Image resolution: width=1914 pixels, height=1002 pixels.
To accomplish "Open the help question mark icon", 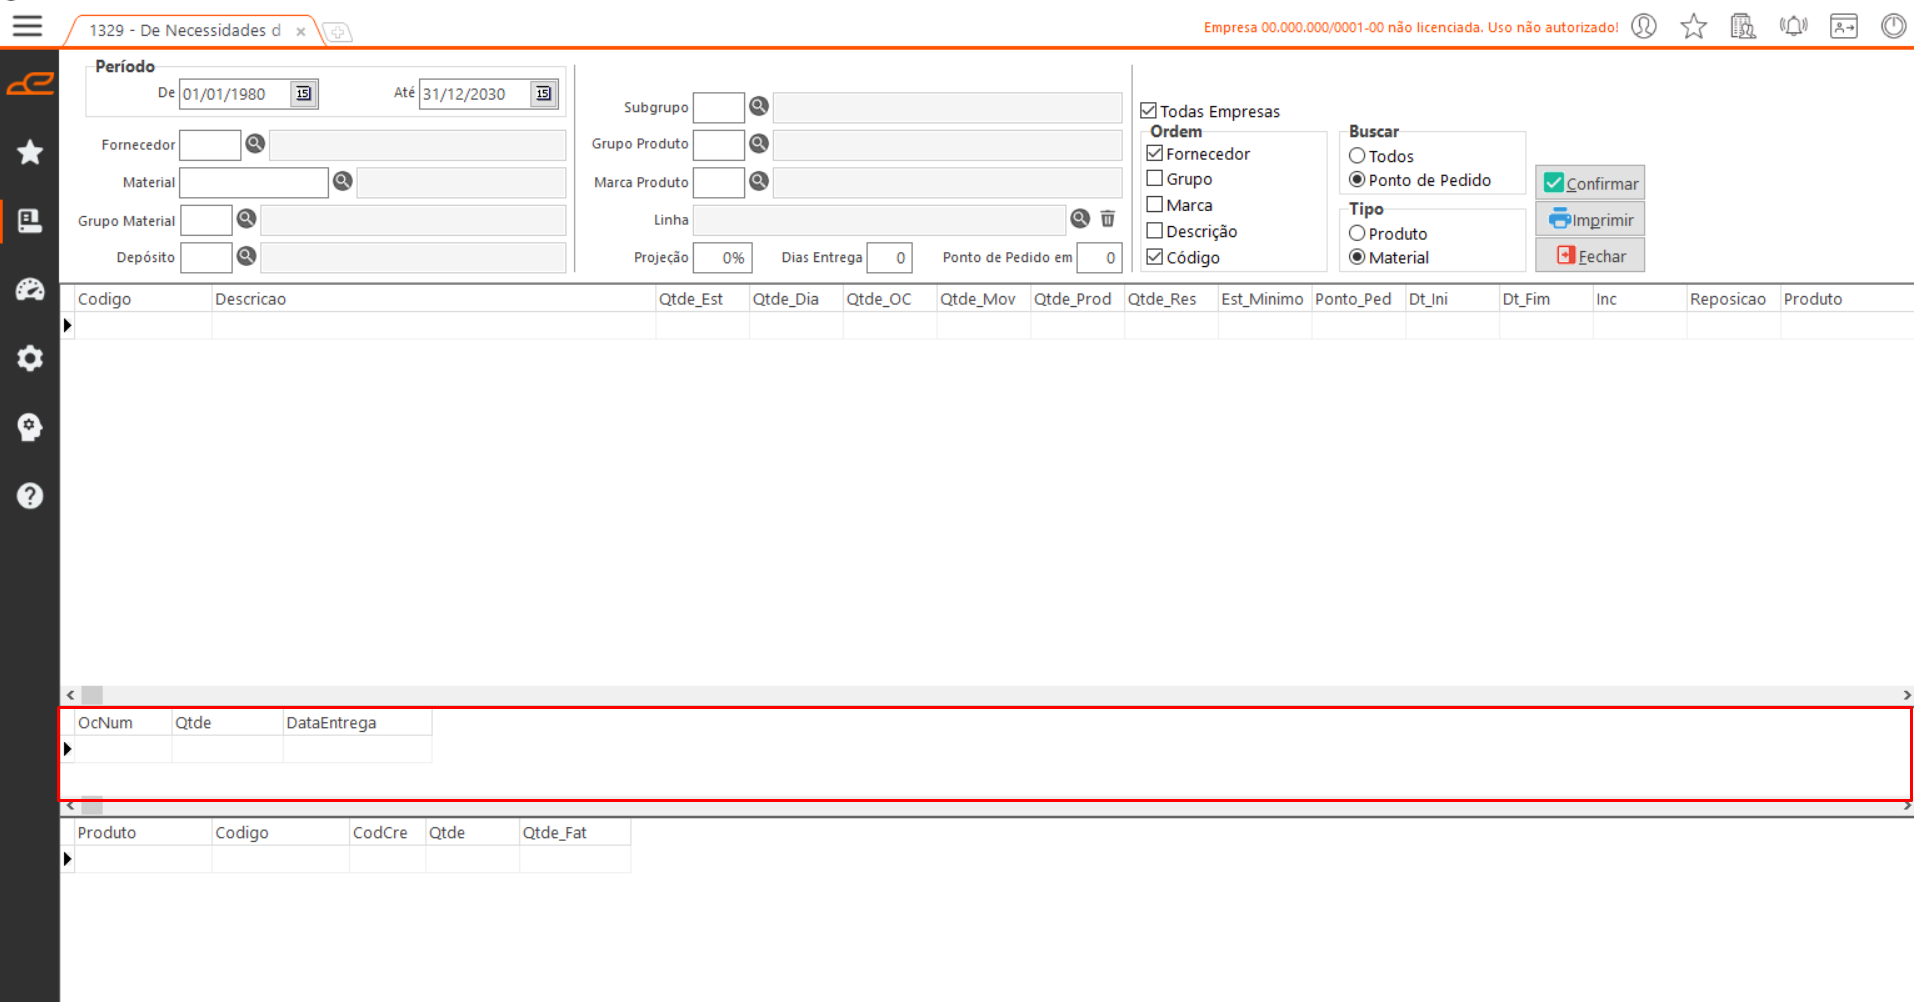I will pyautogui.click(x=30, y=496).
